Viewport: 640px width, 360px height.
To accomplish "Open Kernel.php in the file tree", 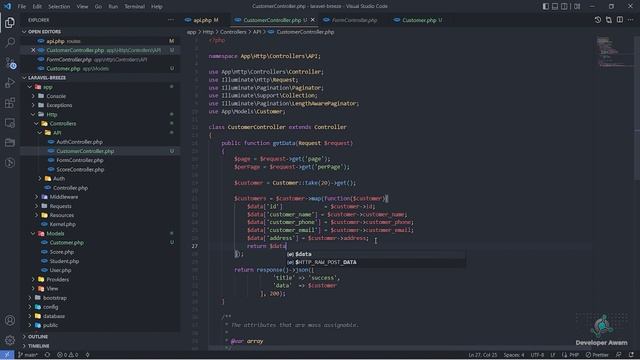I will click(x=62, y=224).
